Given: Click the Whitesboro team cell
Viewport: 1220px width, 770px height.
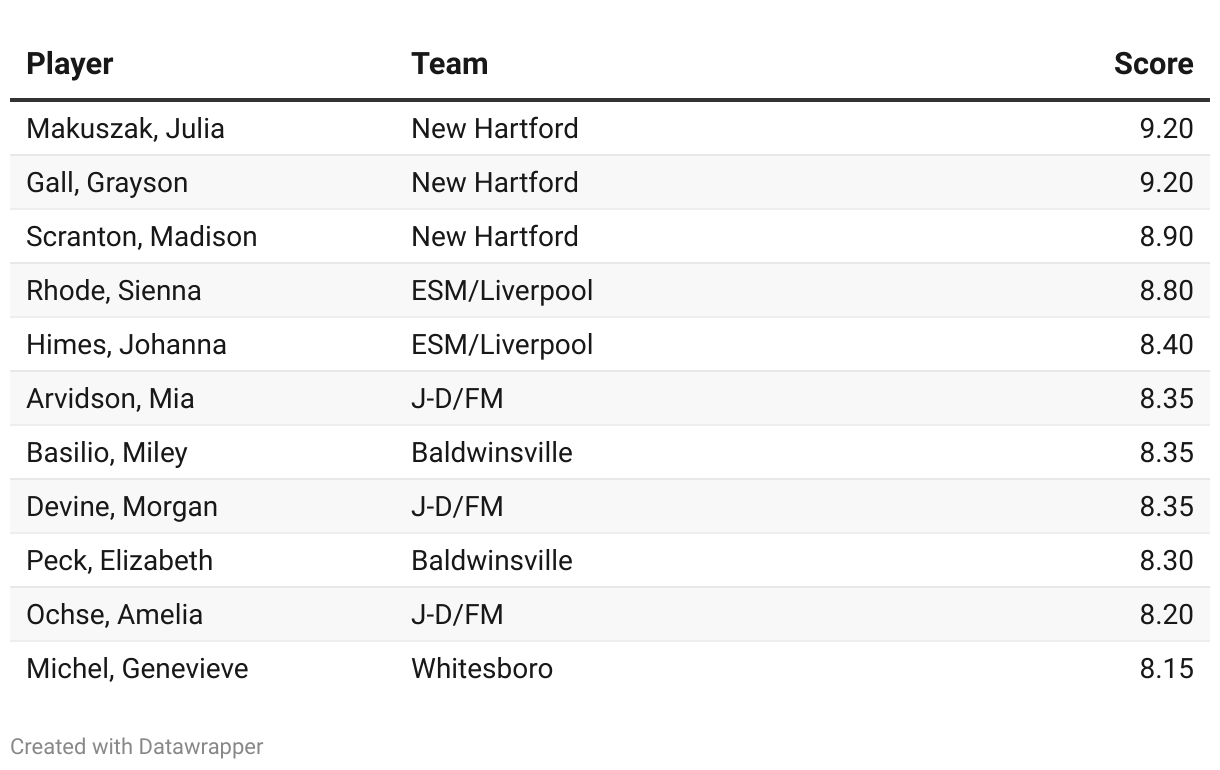Looking at the screenshot, I should click(x=482, y=669).
